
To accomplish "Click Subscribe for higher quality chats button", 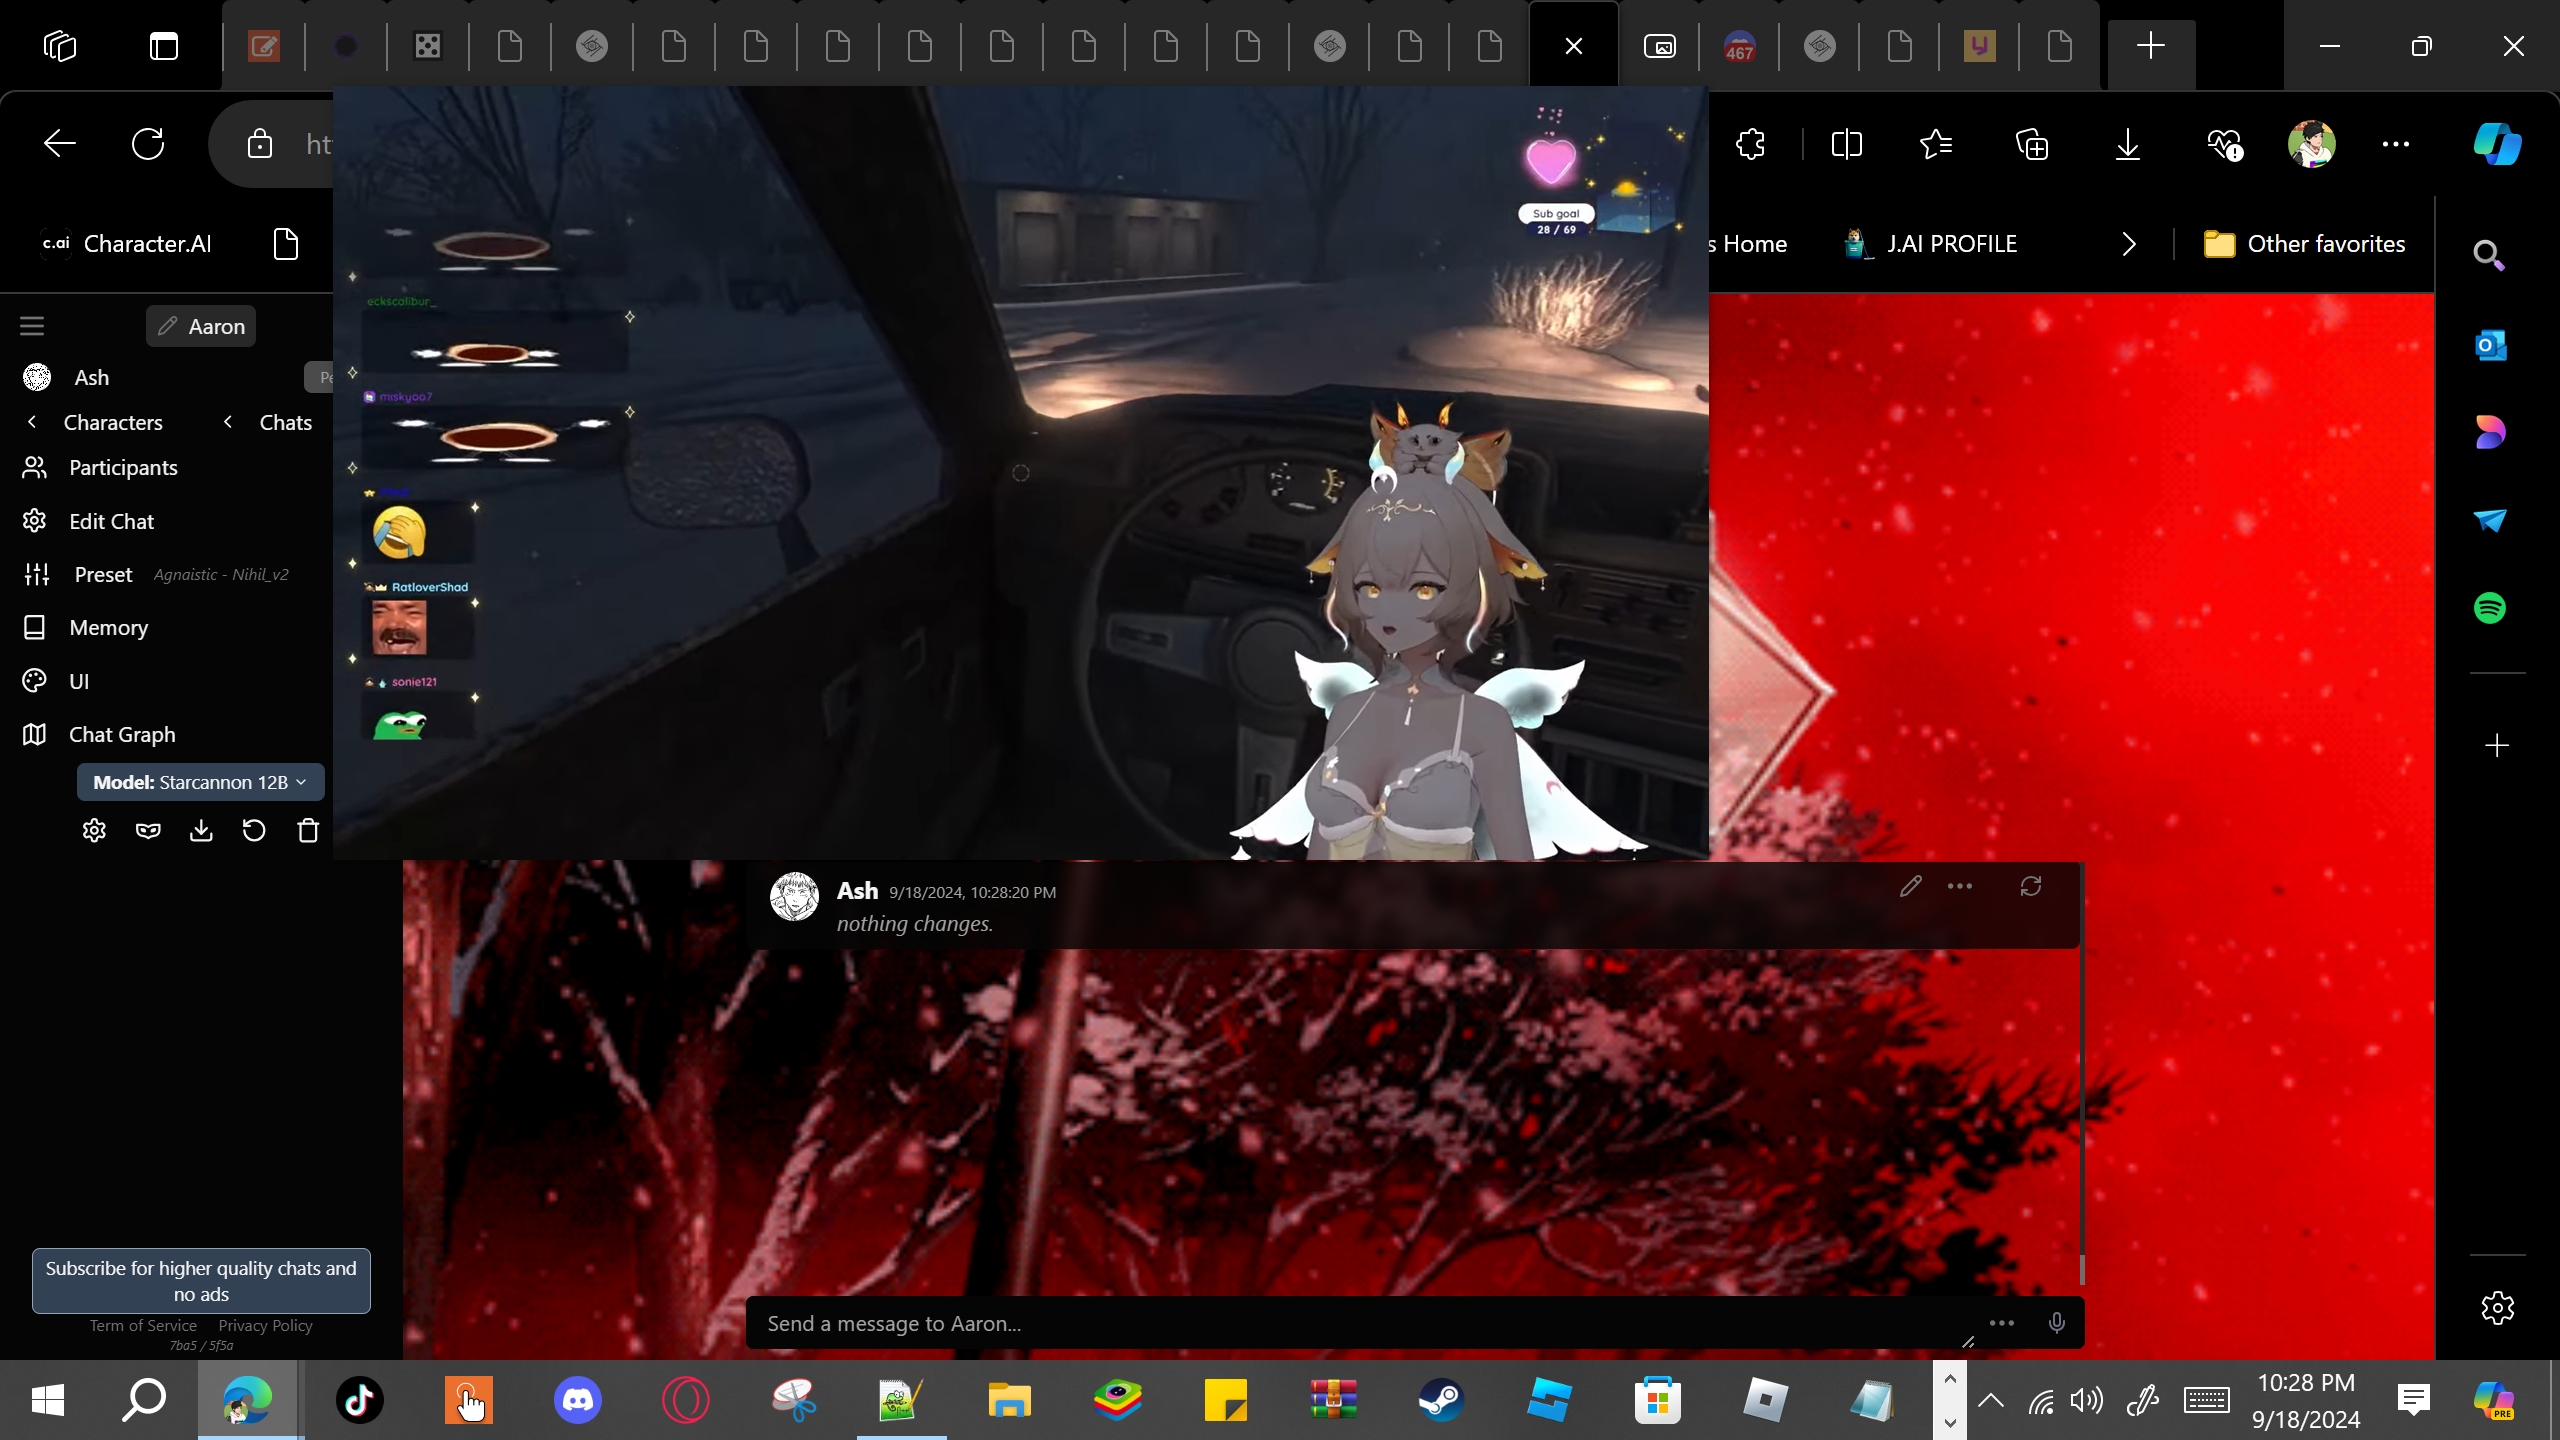I will click(x=201, y=1280).
